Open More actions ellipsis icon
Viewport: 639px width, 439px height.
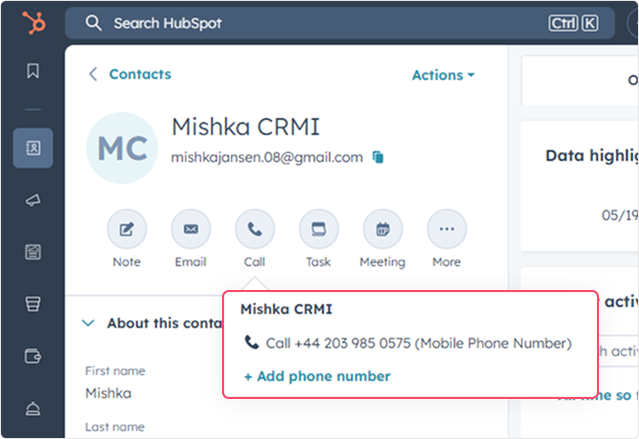point(447,229)
